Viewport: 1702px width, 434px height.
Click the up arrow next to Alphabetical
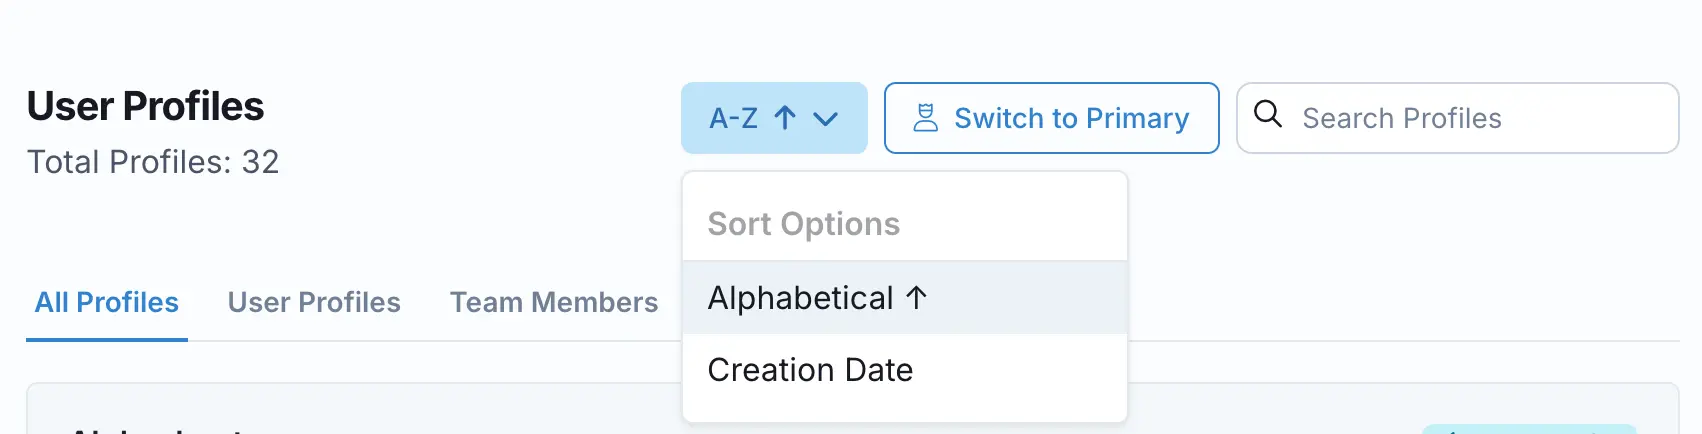(916, 297)
